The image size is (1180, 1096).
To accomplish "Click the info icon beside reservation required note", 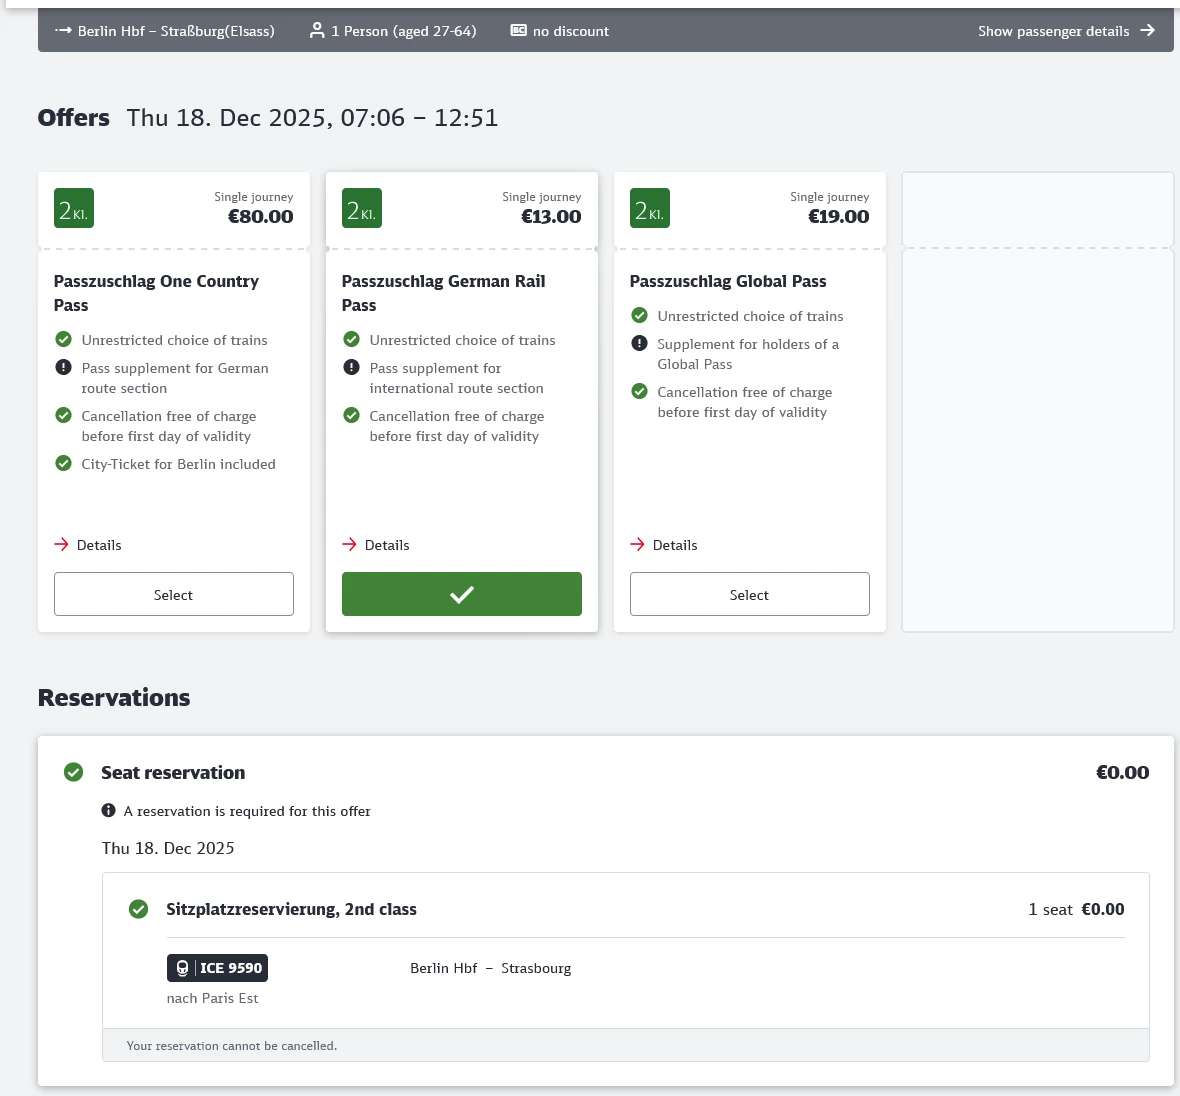I will [x=108, y=811].
